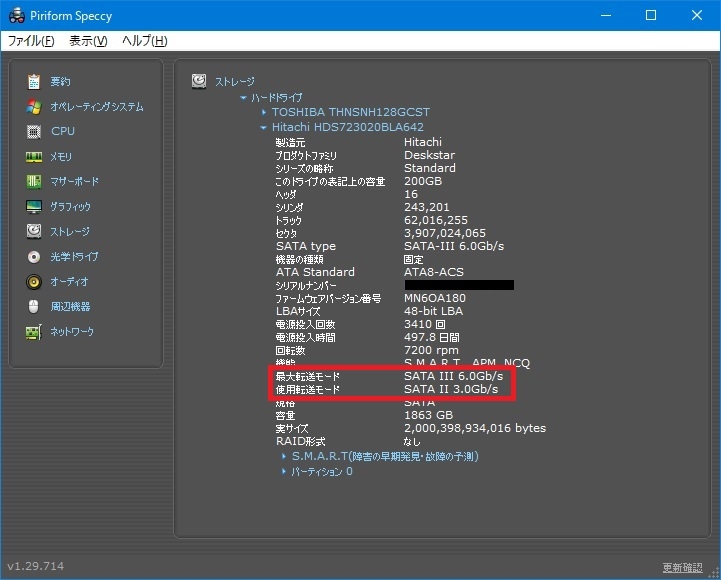Screen dimensions: 721x580
Task: Expand the S.M.A.R.T section arrow
Action: point(284,456)
